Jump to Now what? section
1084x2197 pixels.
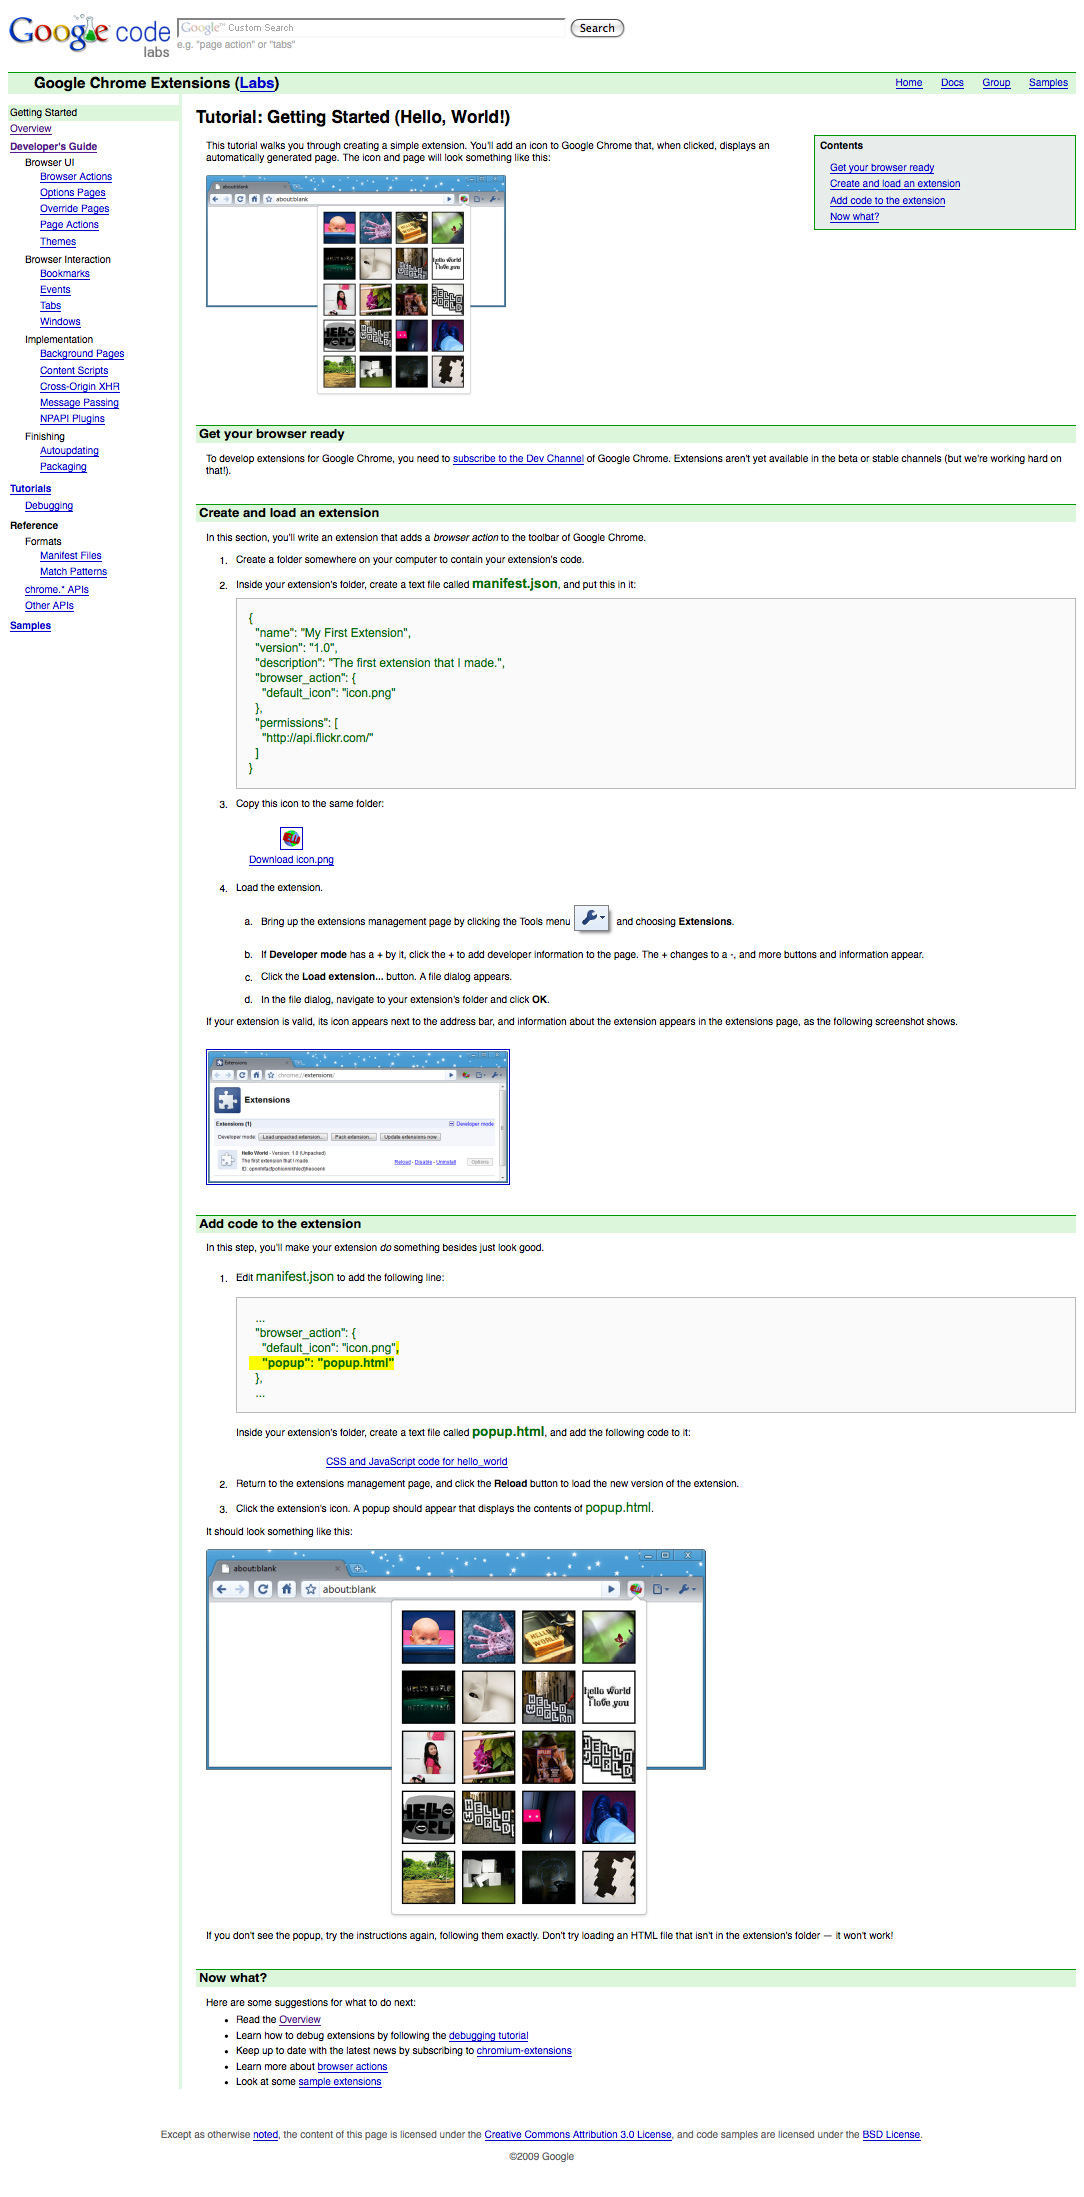point(854,217)
